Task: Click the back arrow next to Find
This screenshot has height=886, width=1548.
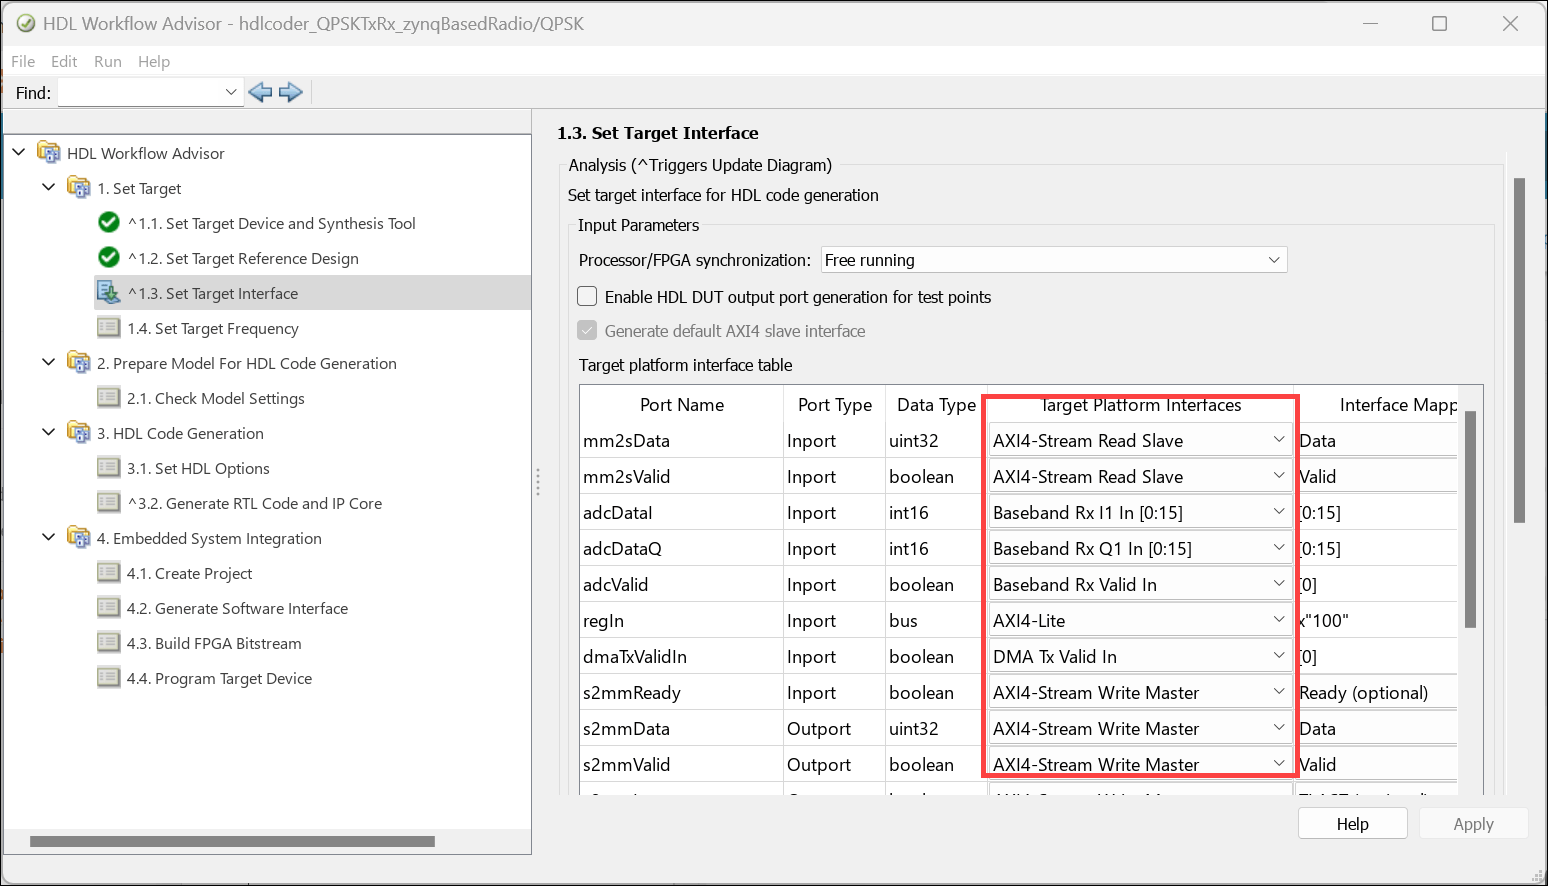Action: click(x=260, y=93)
